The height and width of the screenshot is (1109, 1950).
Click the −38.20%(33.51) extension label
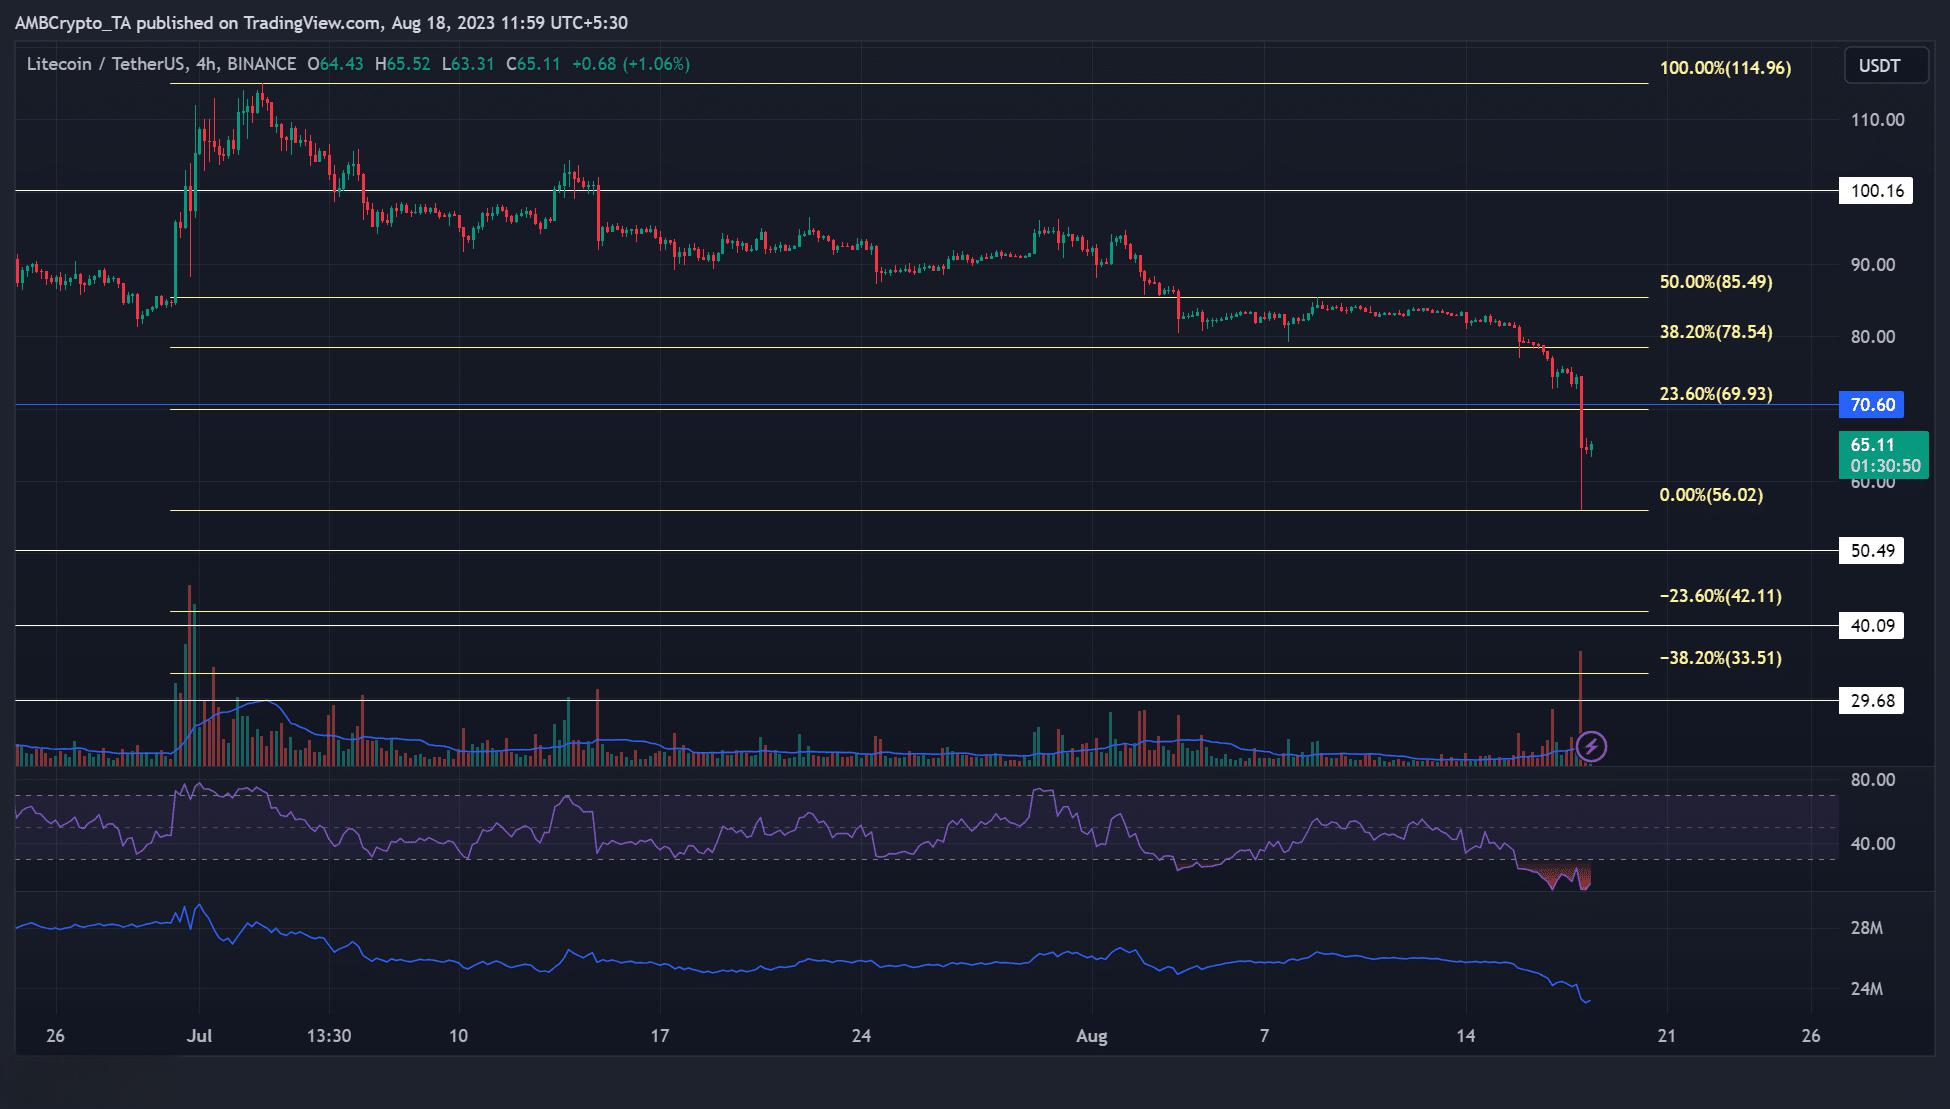[x=1720, y=658]
